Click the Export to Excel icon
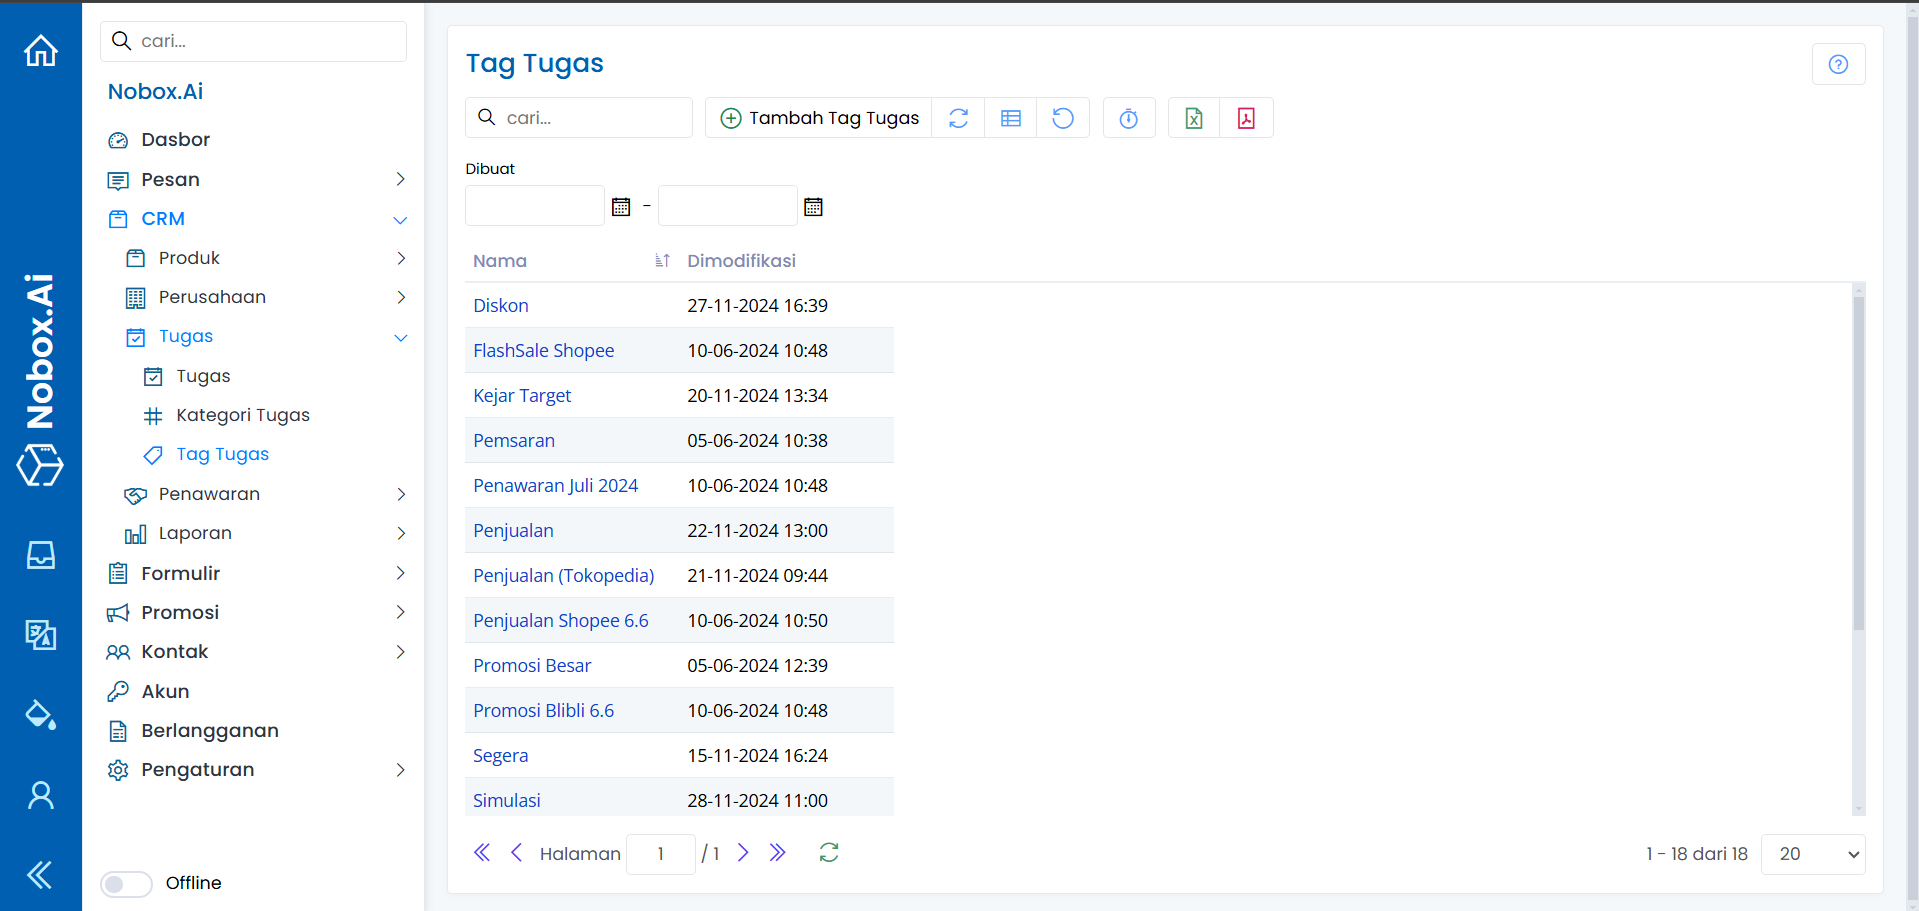This screenshot has width=1919, height=911. click(x=1194, y=118)
